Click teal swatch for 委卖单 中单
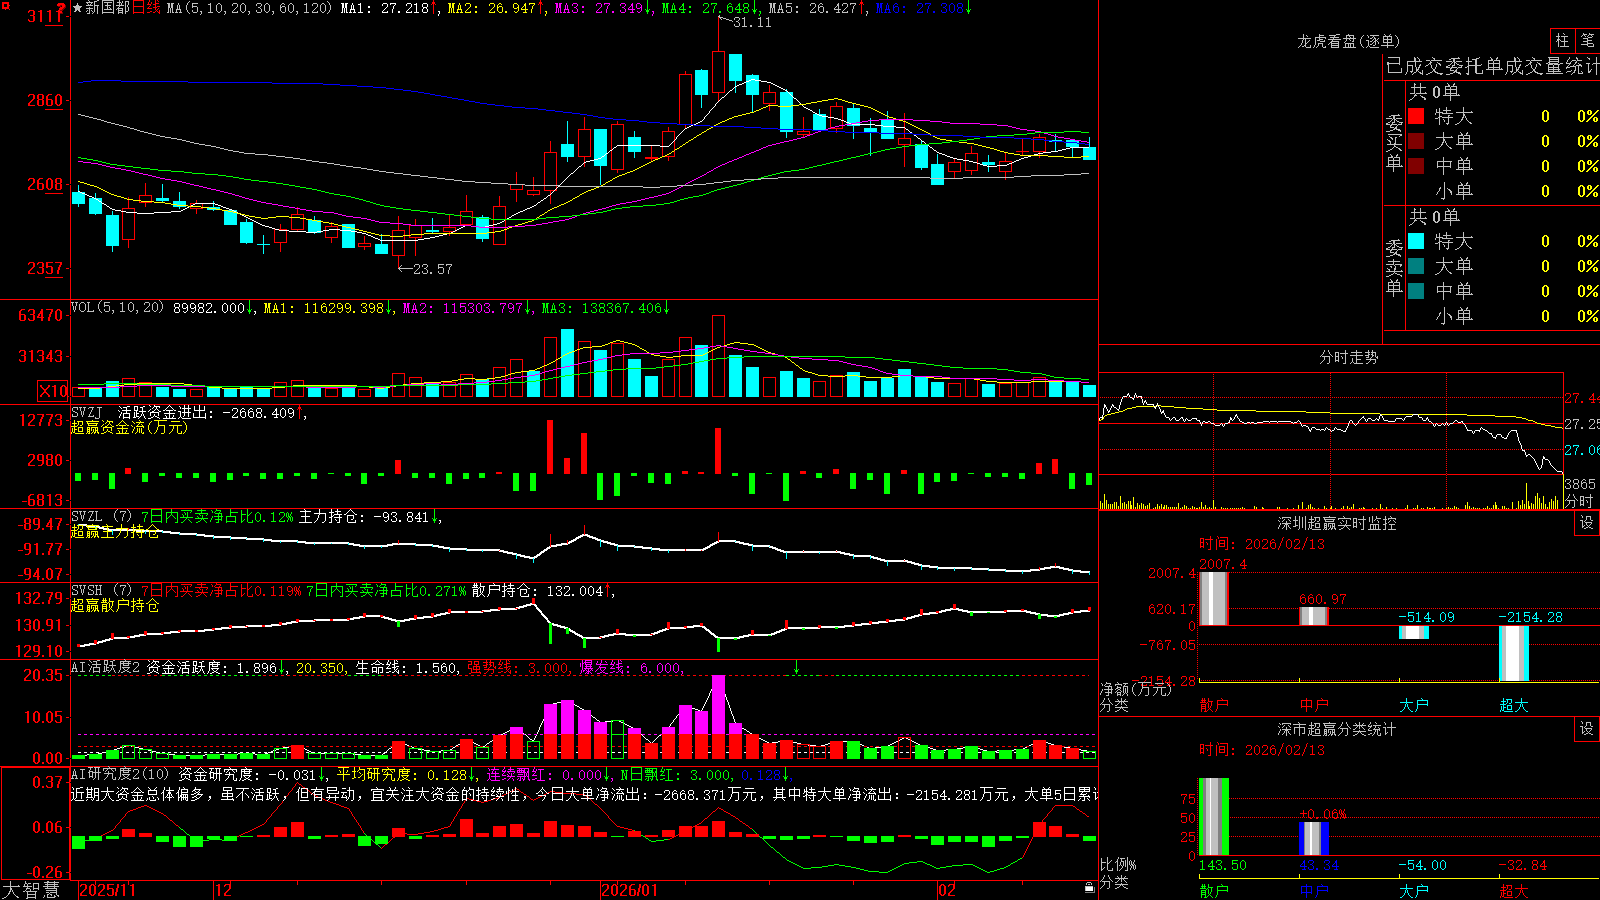Screen dimensions: 1600x900 pos(1416,291)
